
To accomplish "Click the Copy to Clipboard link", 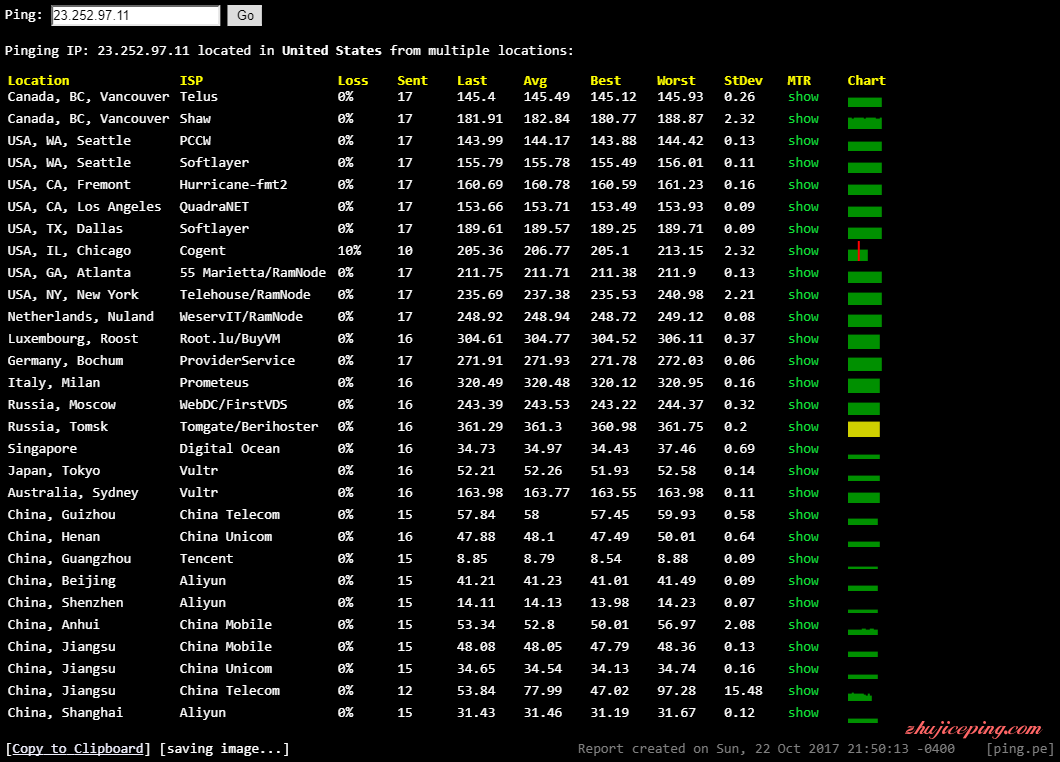I will coord(78,748).
